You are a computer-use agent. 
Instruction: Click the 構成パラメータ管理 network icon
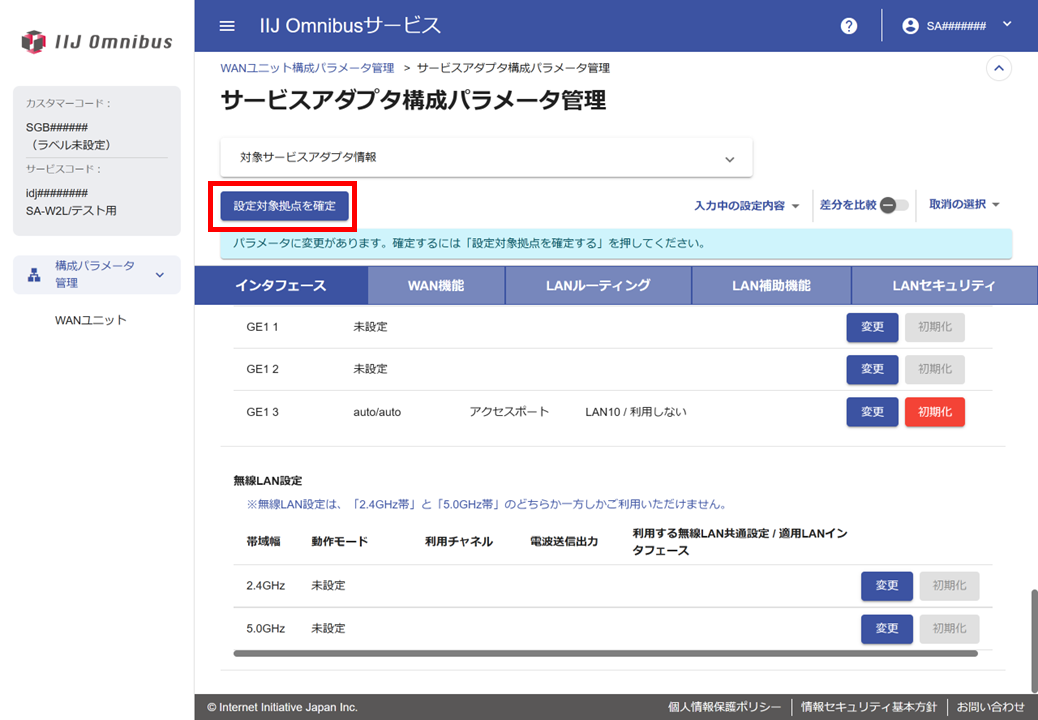(x=34, y=275)
